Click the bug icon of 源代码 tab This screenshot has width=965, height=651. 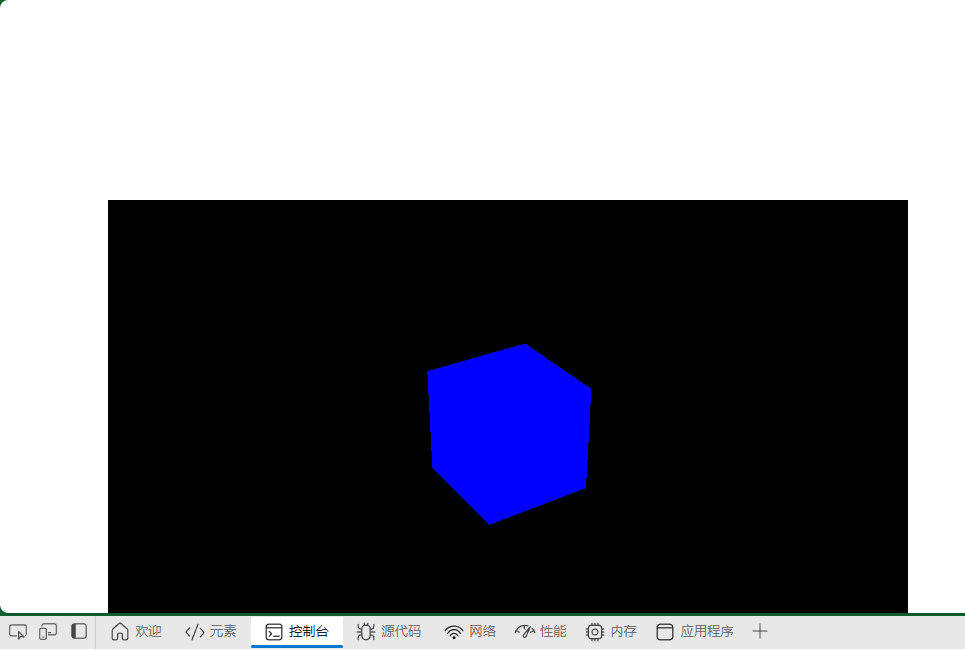(x=366, y=632)
